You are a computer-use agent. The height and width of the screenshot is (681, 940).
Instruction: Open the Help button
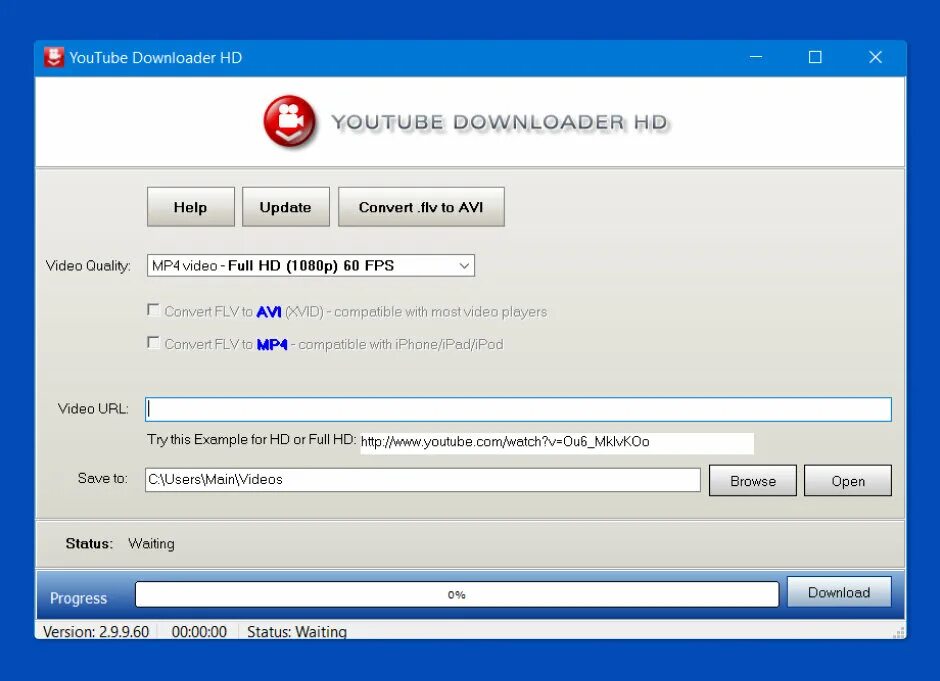tap(191, 207)
